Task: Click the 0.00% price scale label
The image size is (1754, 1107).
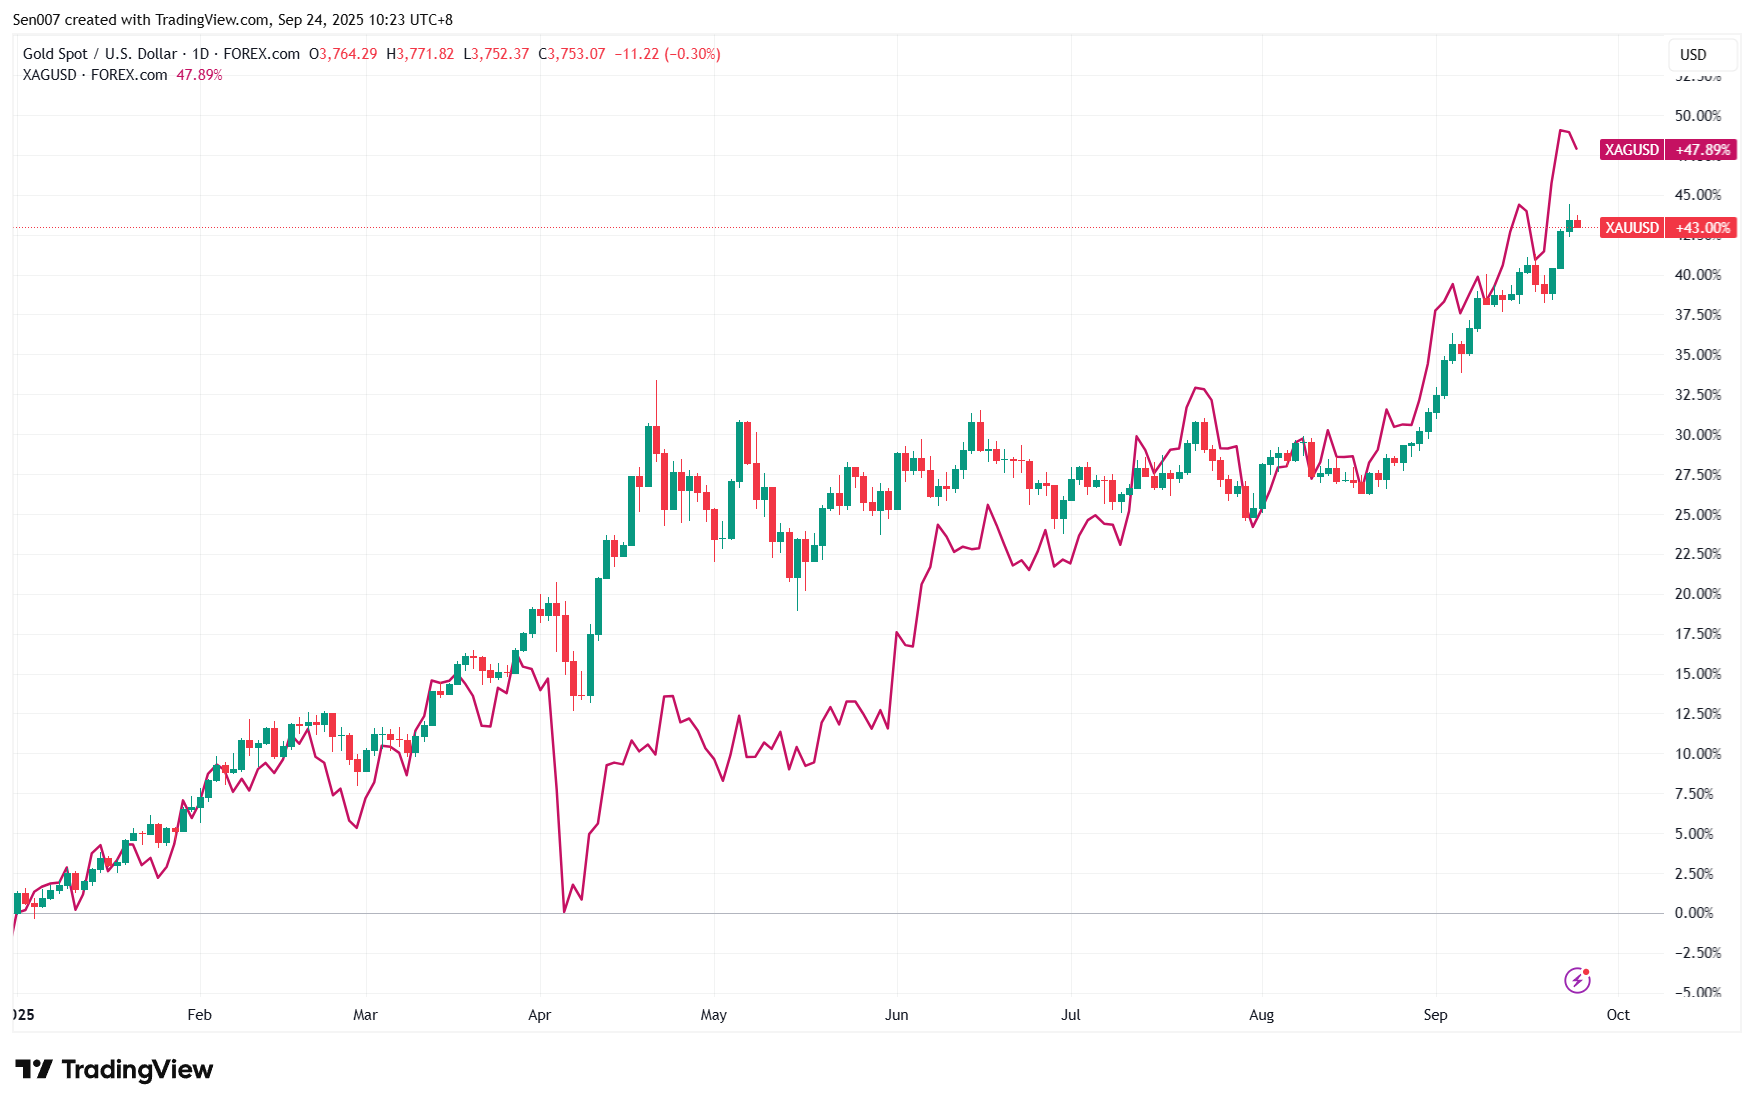Action: (1694, 913)
